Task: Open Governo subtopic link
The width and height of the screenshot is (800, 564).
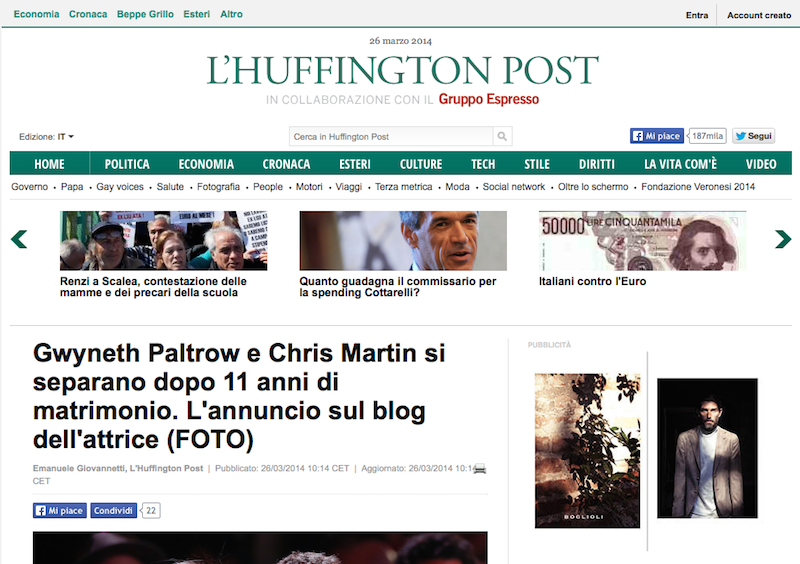Action: coord(30,187)
